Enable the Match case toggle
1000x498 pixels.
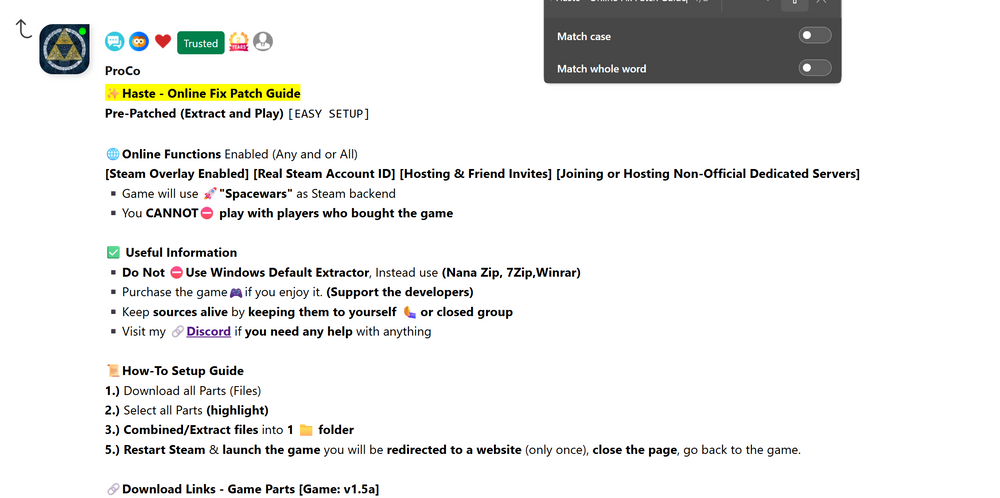point(815,36)
